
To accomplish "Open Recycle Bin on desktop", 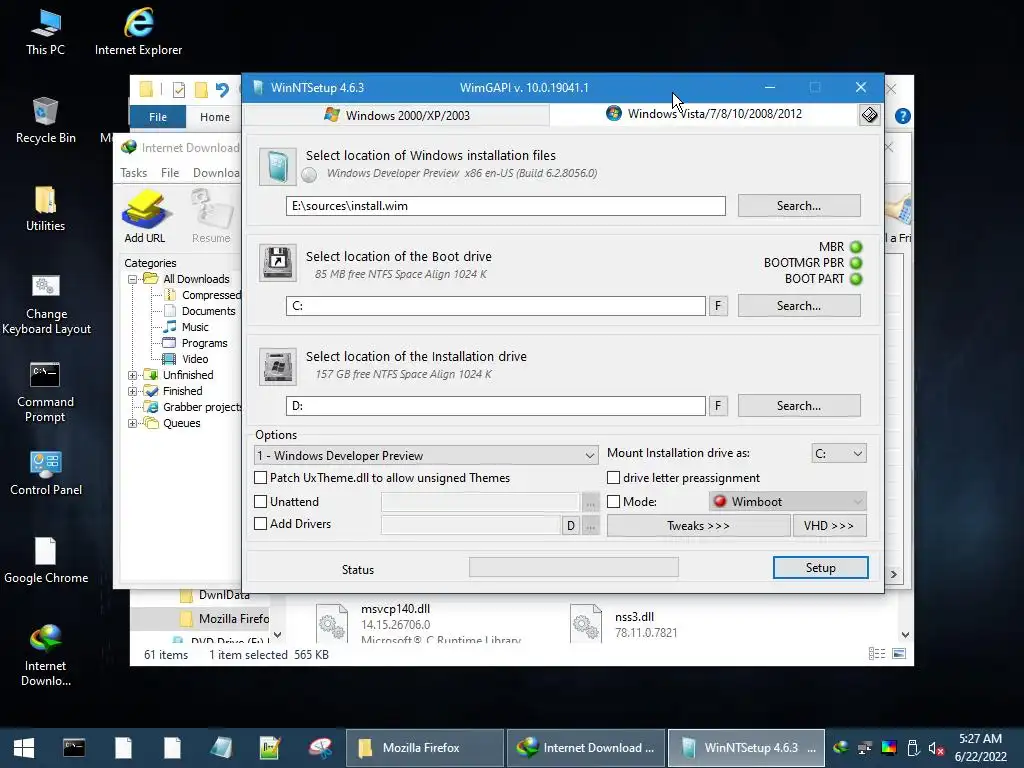I will 45,120.
